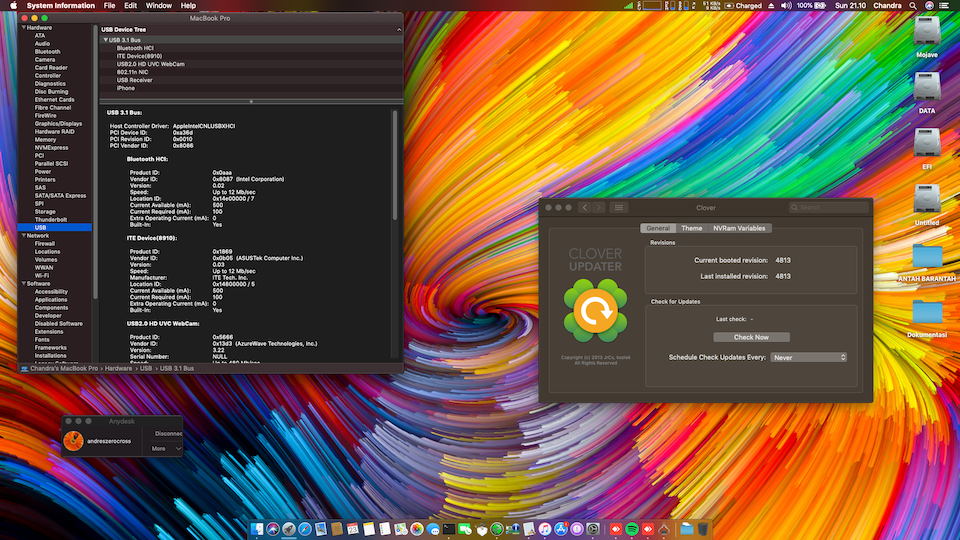Open Finder from the dock
960x540 pixels.
pyautogui.click(x=257, y=528)
